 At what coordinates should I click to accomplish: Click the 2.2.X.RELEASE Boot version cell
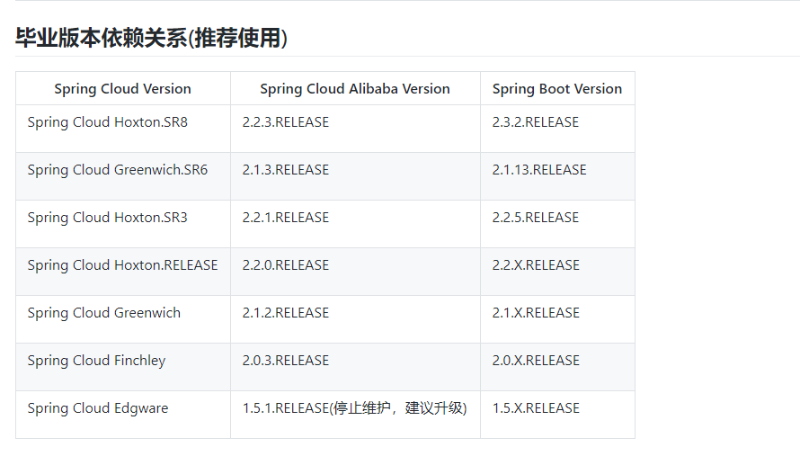pos(558,271)
